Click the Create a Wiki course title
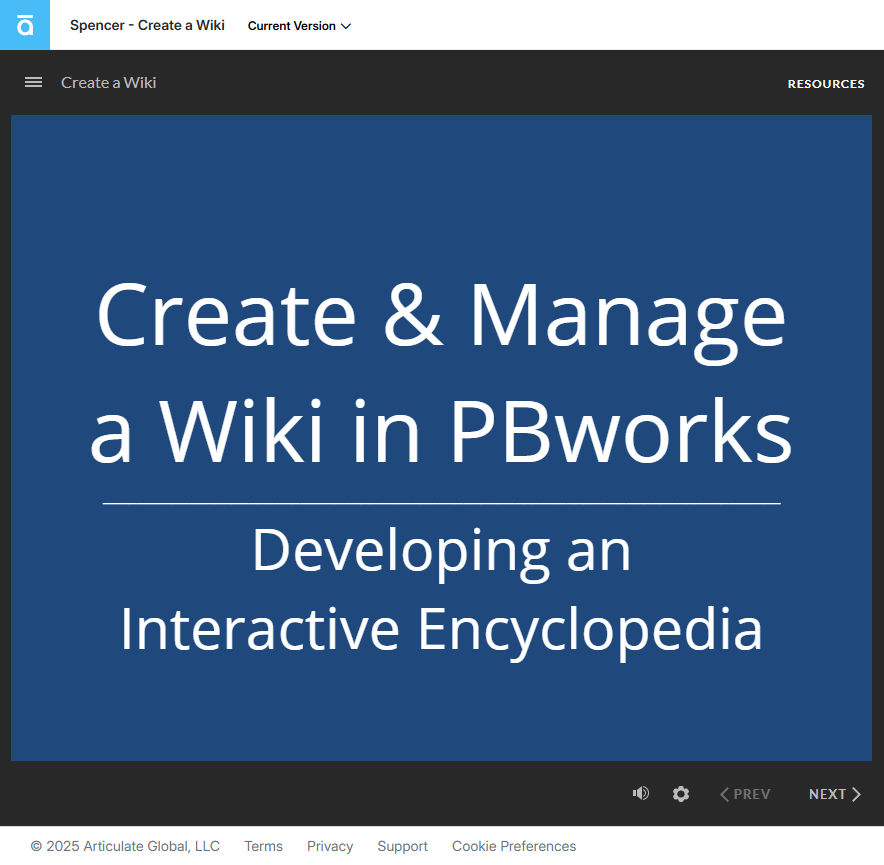The width and height of the screenshot is (884, 865). pos(108,83)
